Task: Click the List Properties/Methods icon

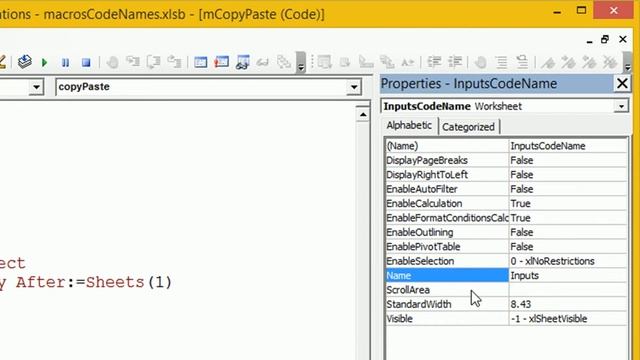Action: tap(325, 62)
